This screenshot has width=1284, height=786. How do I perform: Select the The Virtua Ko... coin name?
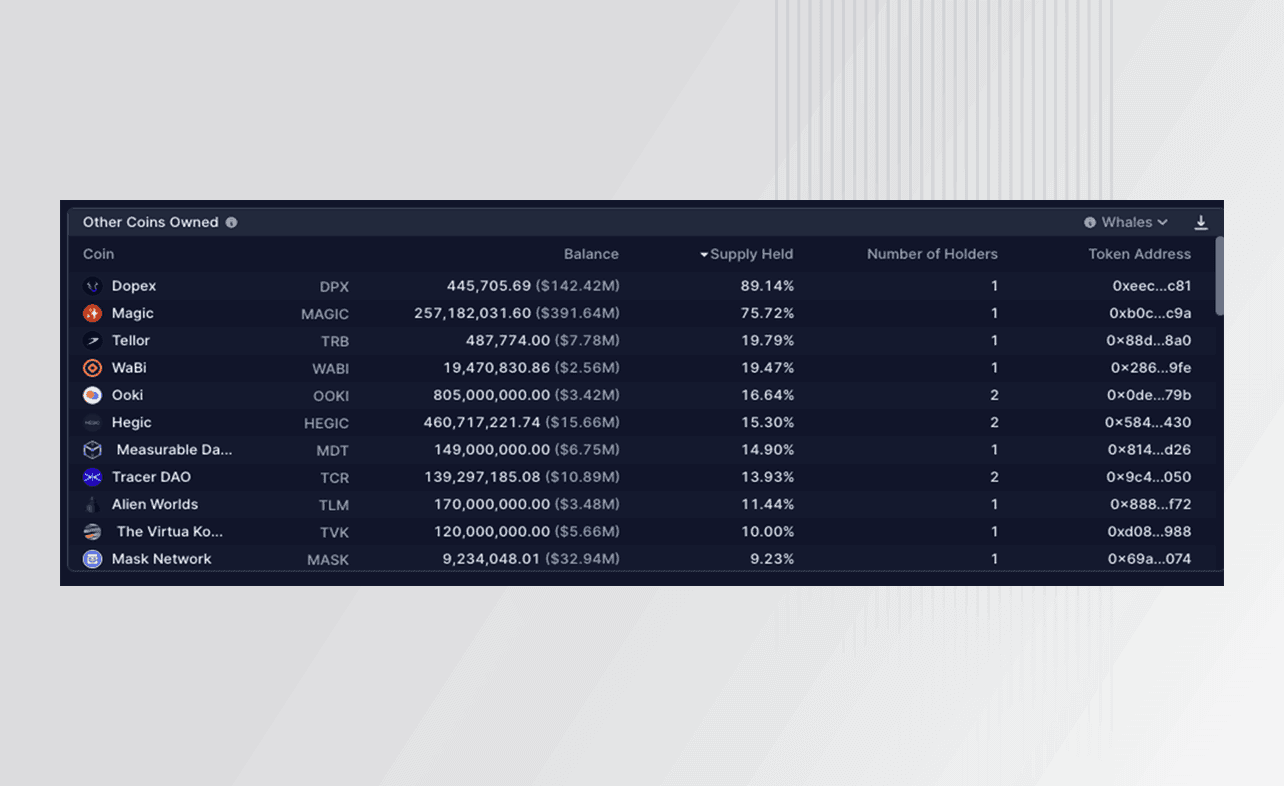tap(170, 532)
